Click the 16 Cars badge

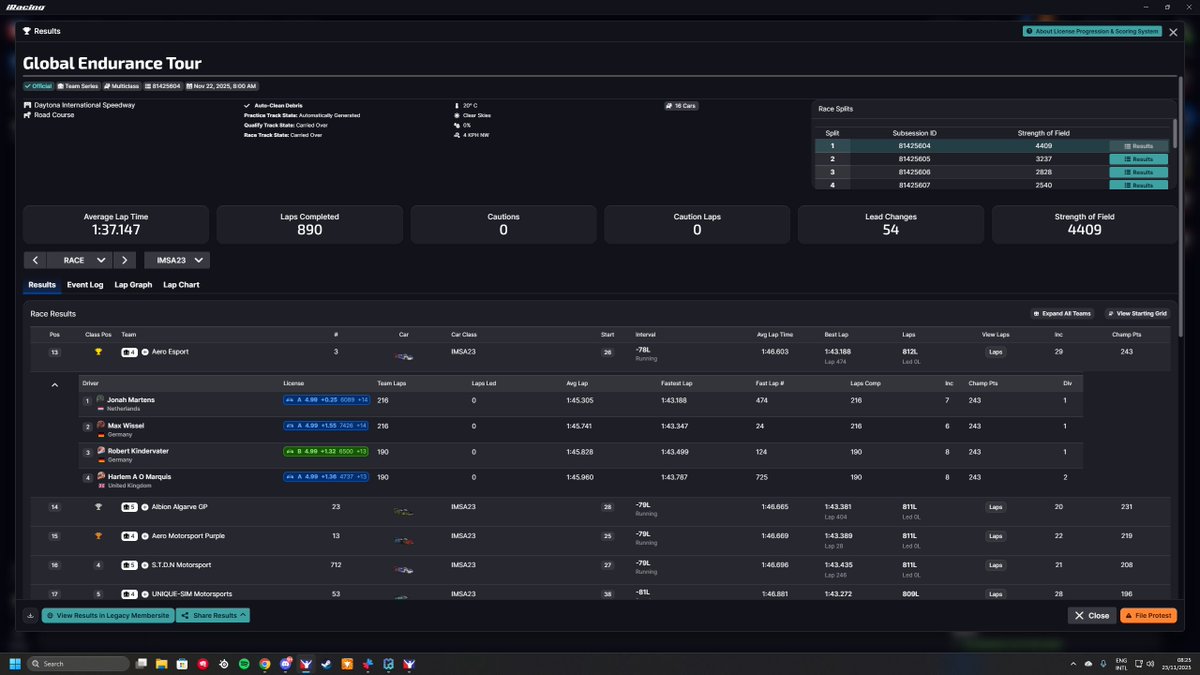(681, 105)
